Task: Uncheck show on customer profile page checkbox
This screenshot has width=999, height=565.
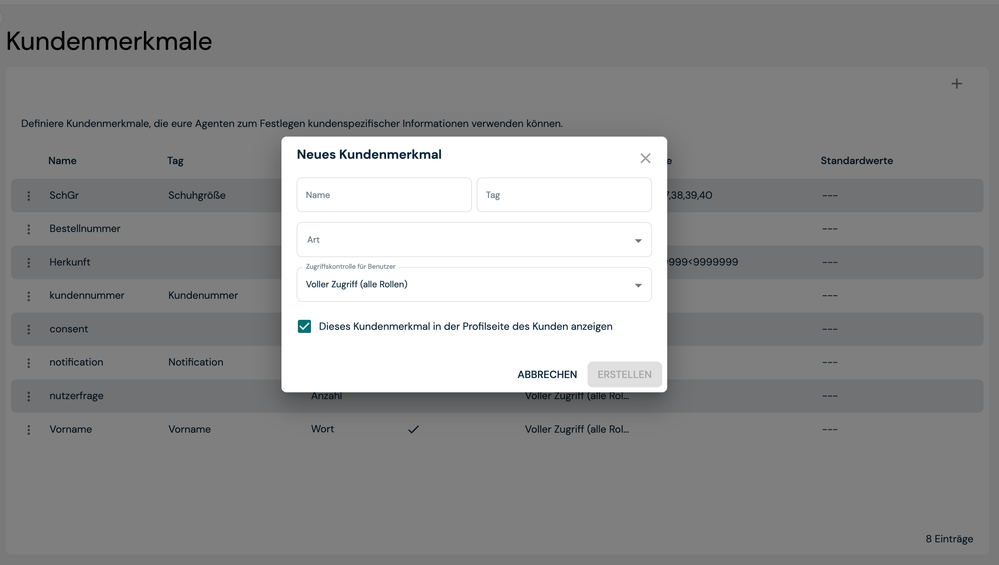Action: [x=305, y=327]
